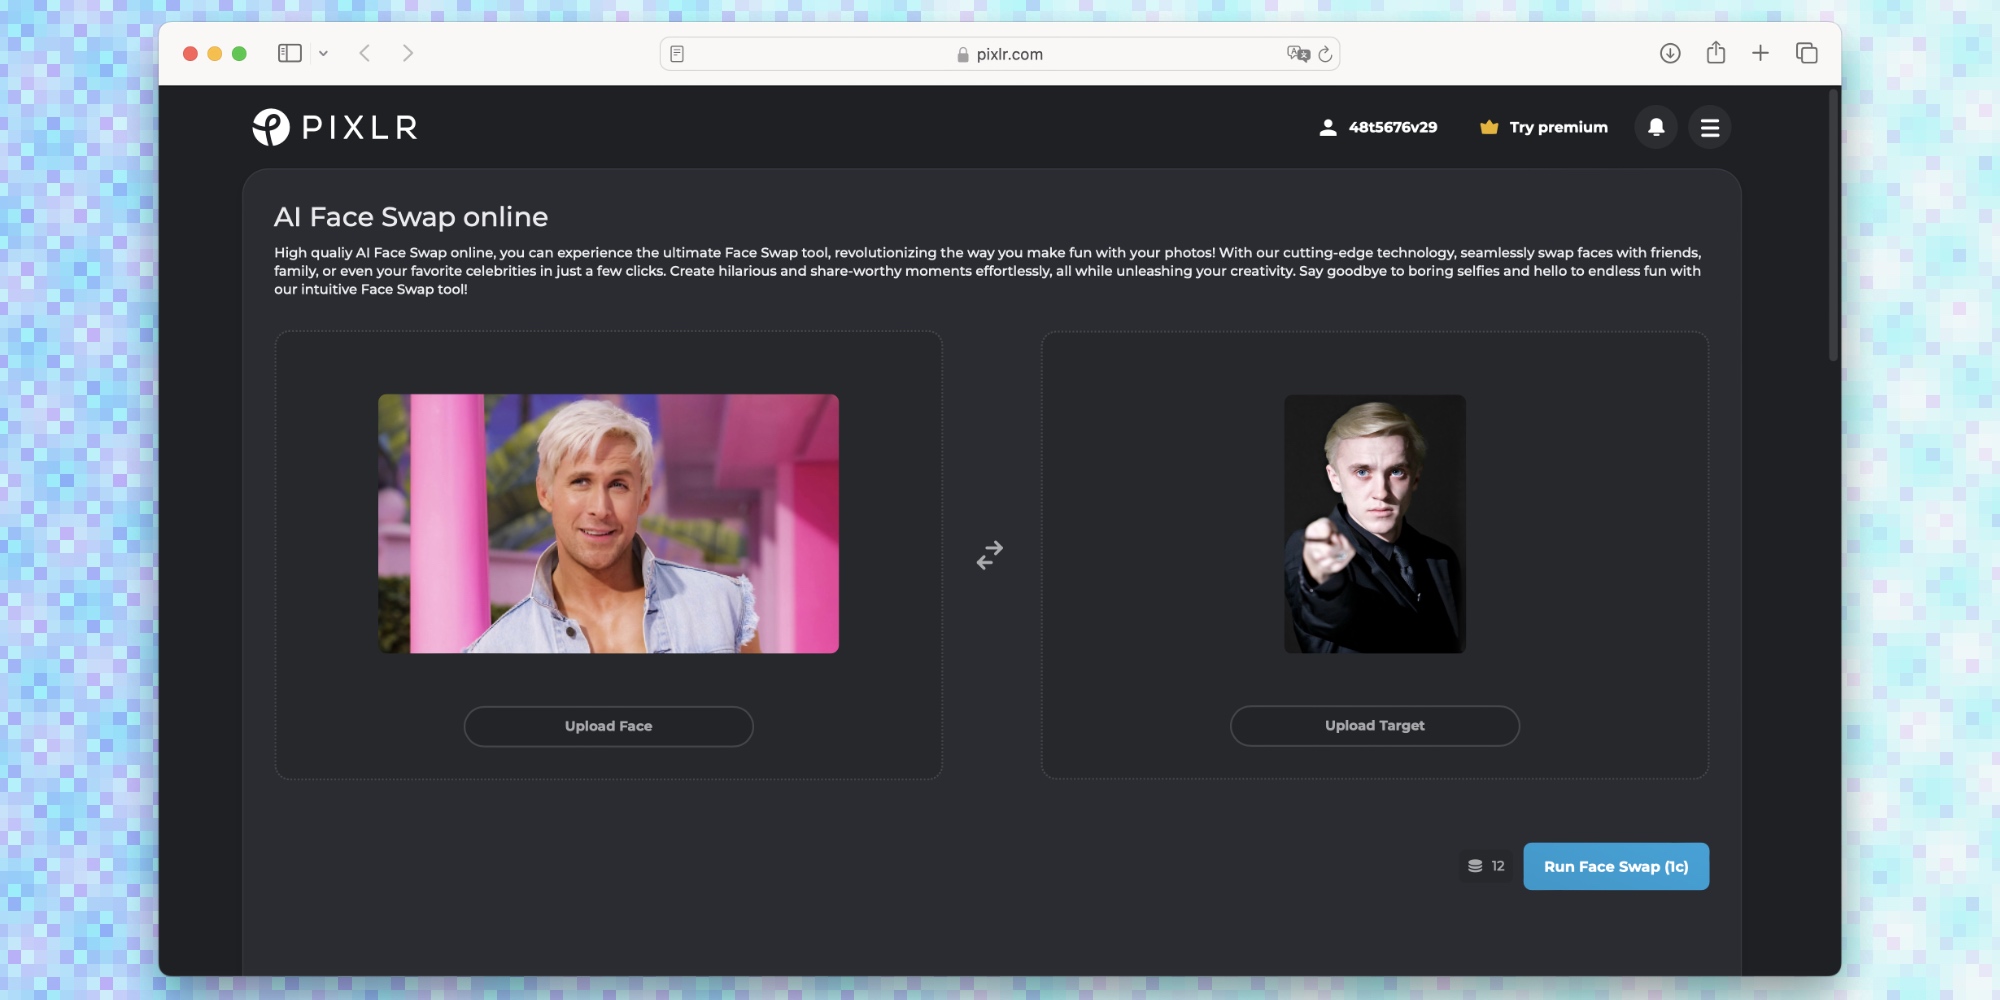Click the user profile icon beside 48t5676v29

1328,127
